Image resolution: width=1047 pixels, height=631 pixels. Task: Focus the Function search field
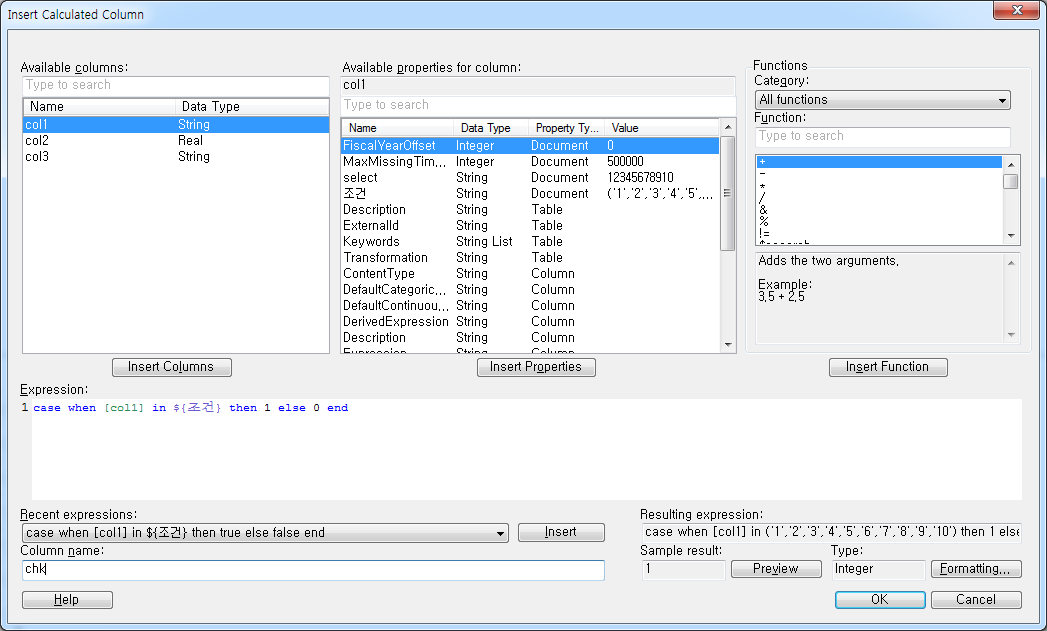(882, 136)
